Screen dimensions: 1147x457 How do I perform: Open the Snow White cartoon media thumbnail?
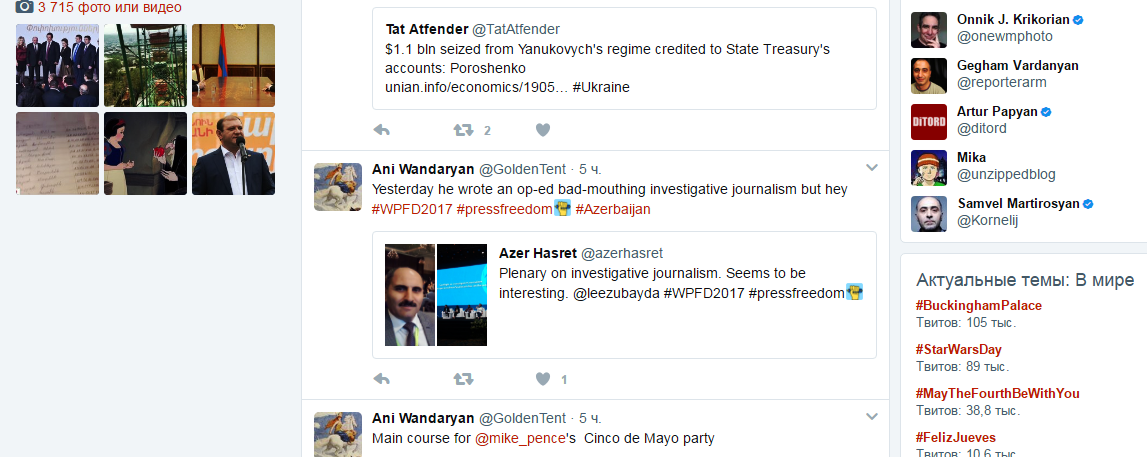145,153
